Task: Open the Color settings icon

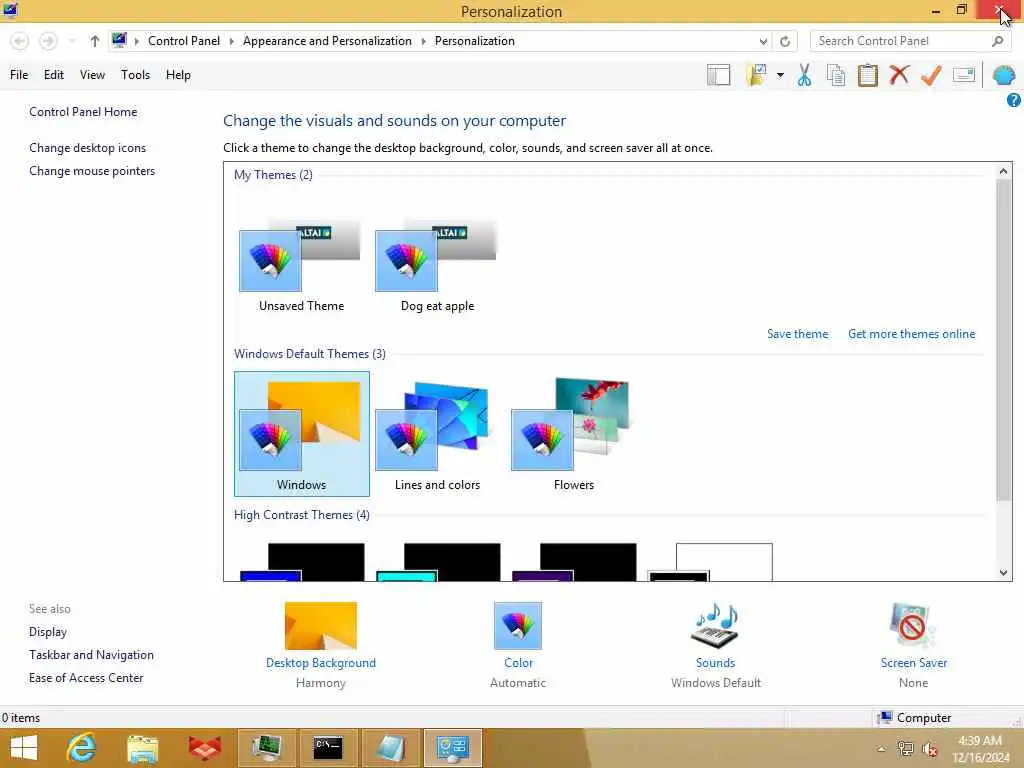Action: (518, 626)
